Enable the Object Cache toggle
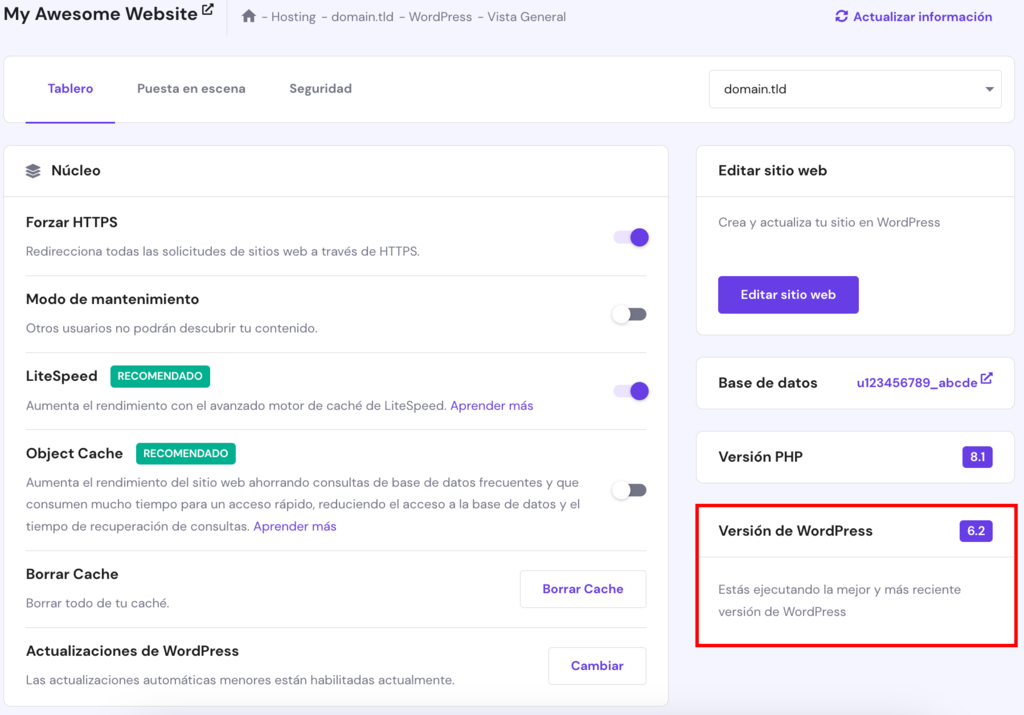1024x715 pixels. pyautogui.click(x=629, y=490)
